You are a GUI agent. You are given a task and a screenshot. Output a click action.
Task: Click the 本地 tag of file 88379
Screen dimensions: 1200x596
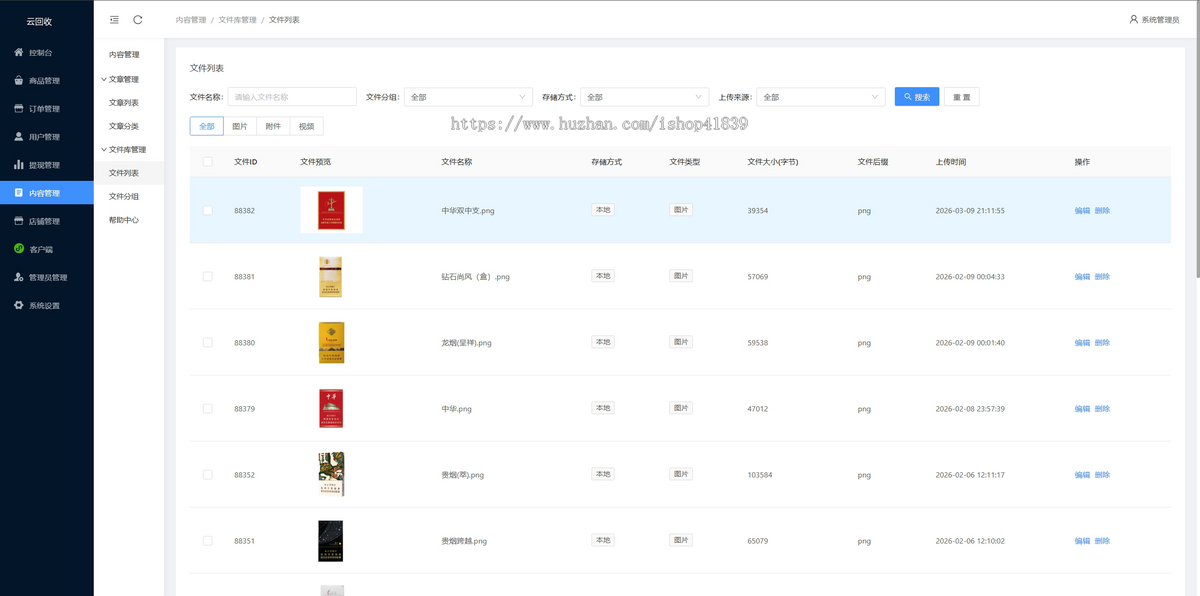[602, 408]
